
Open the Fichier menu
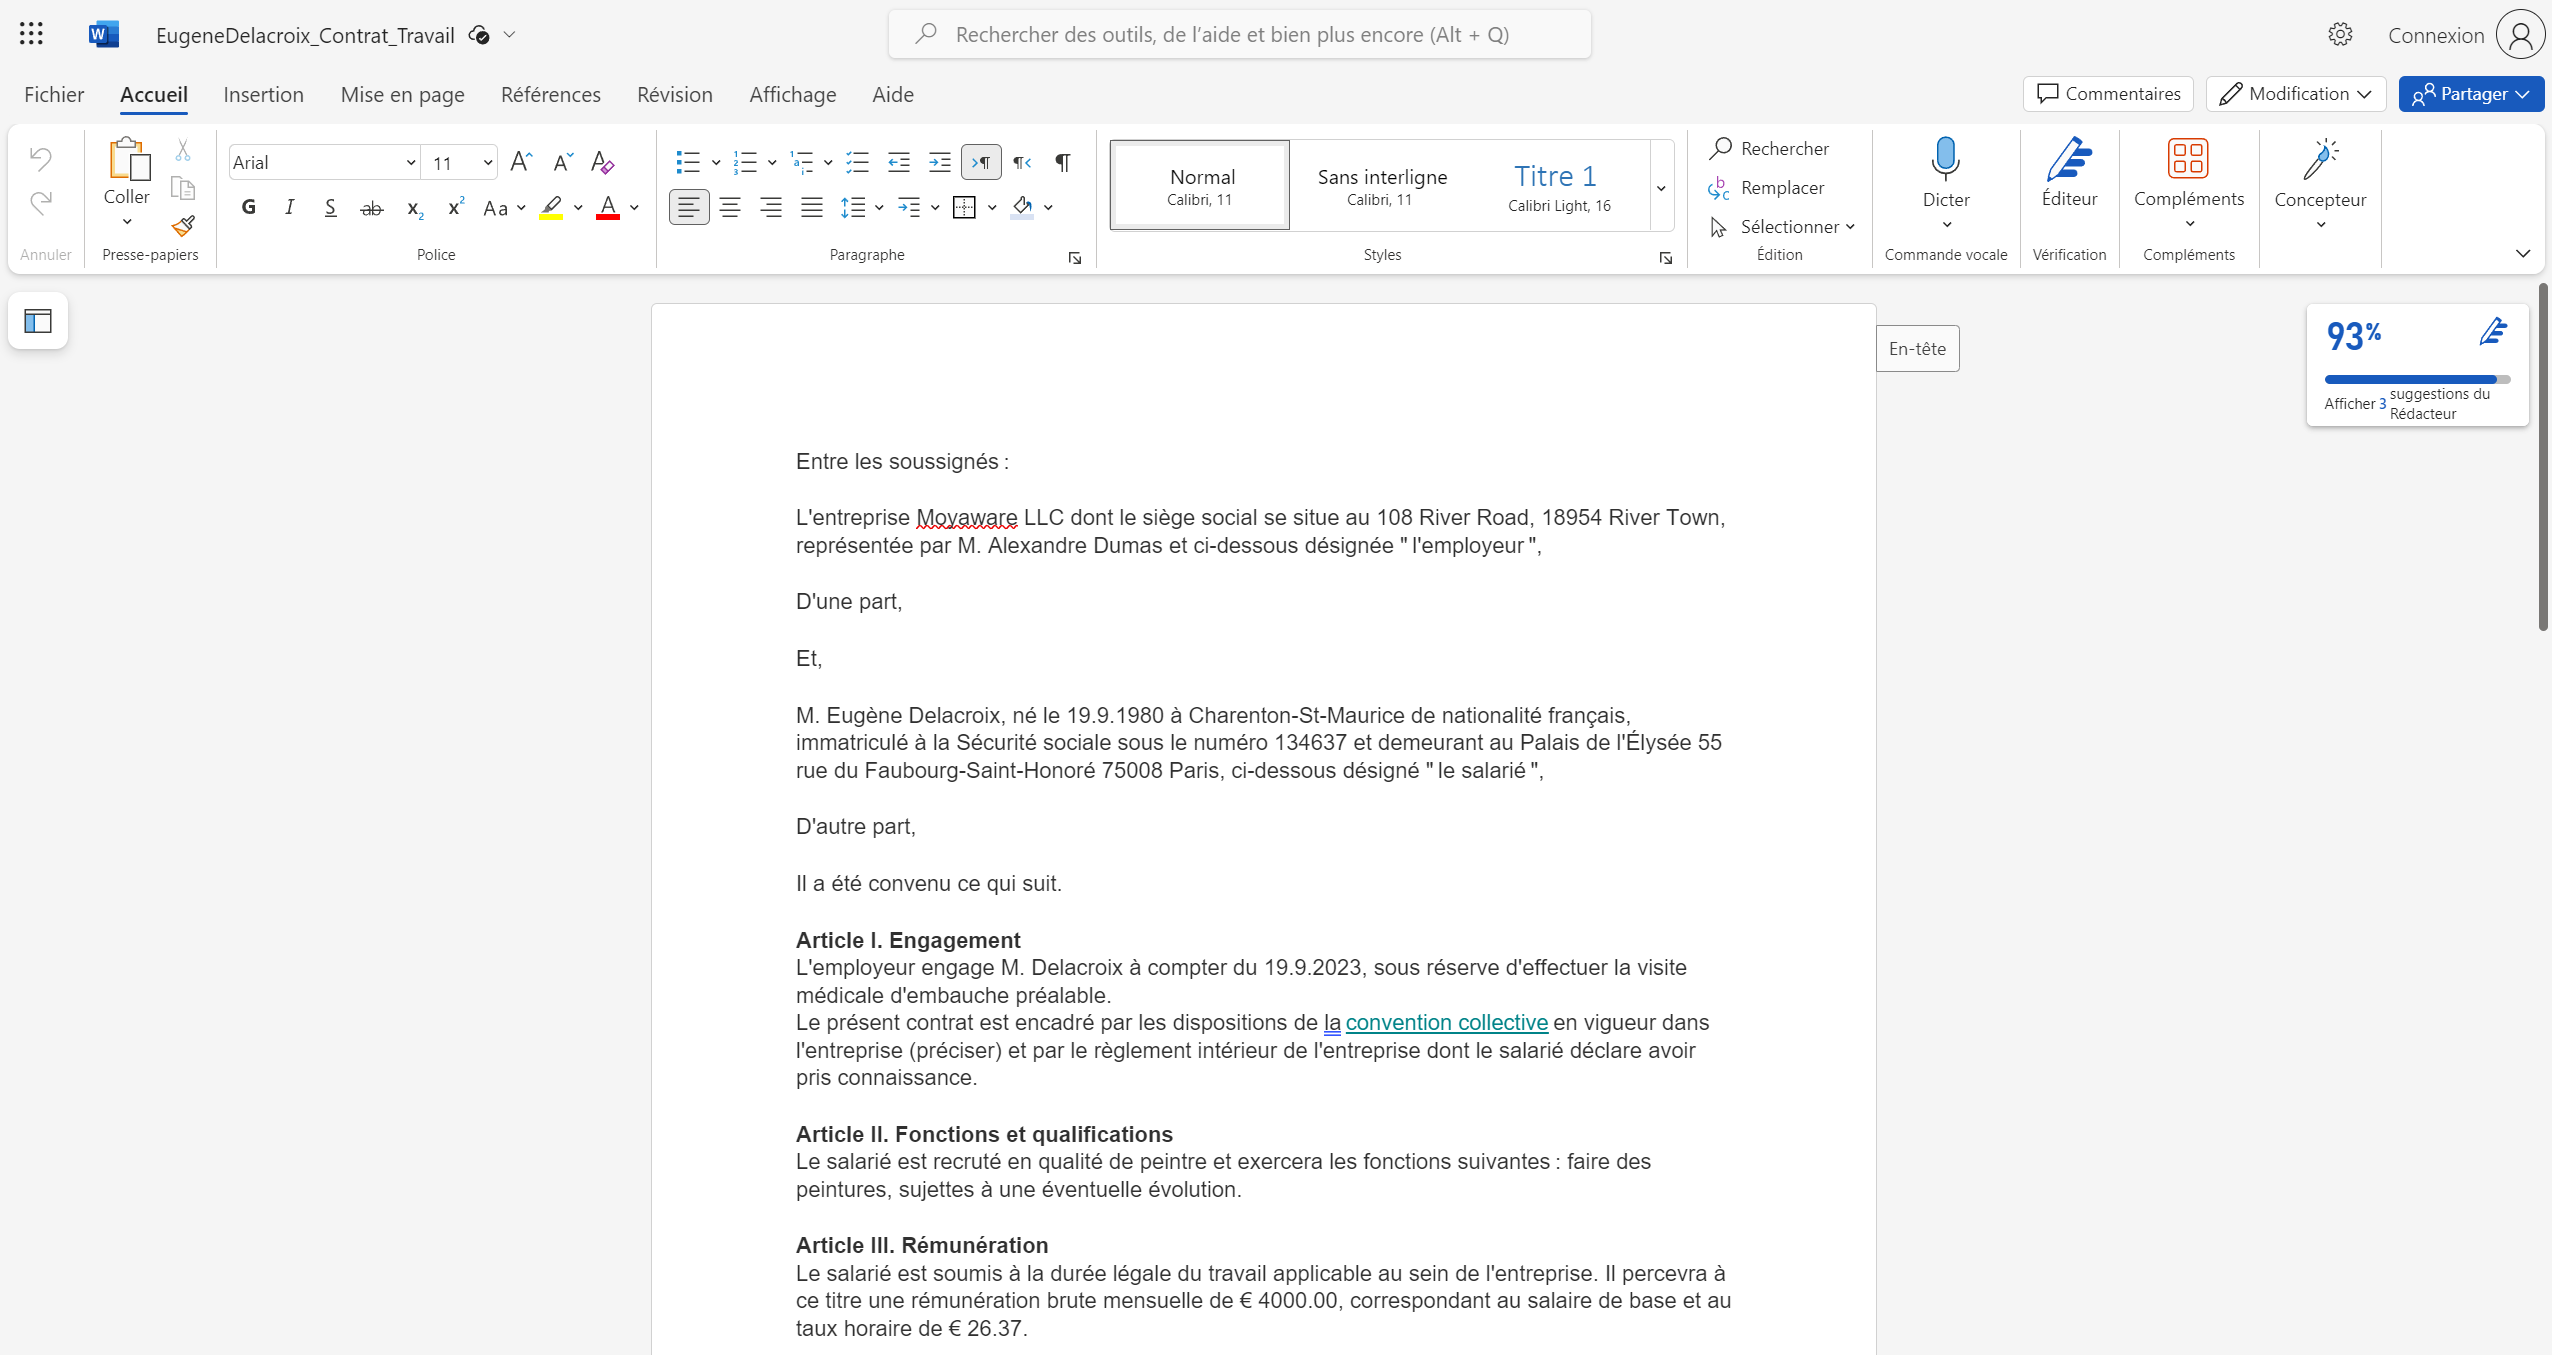[x=54, y=94]
